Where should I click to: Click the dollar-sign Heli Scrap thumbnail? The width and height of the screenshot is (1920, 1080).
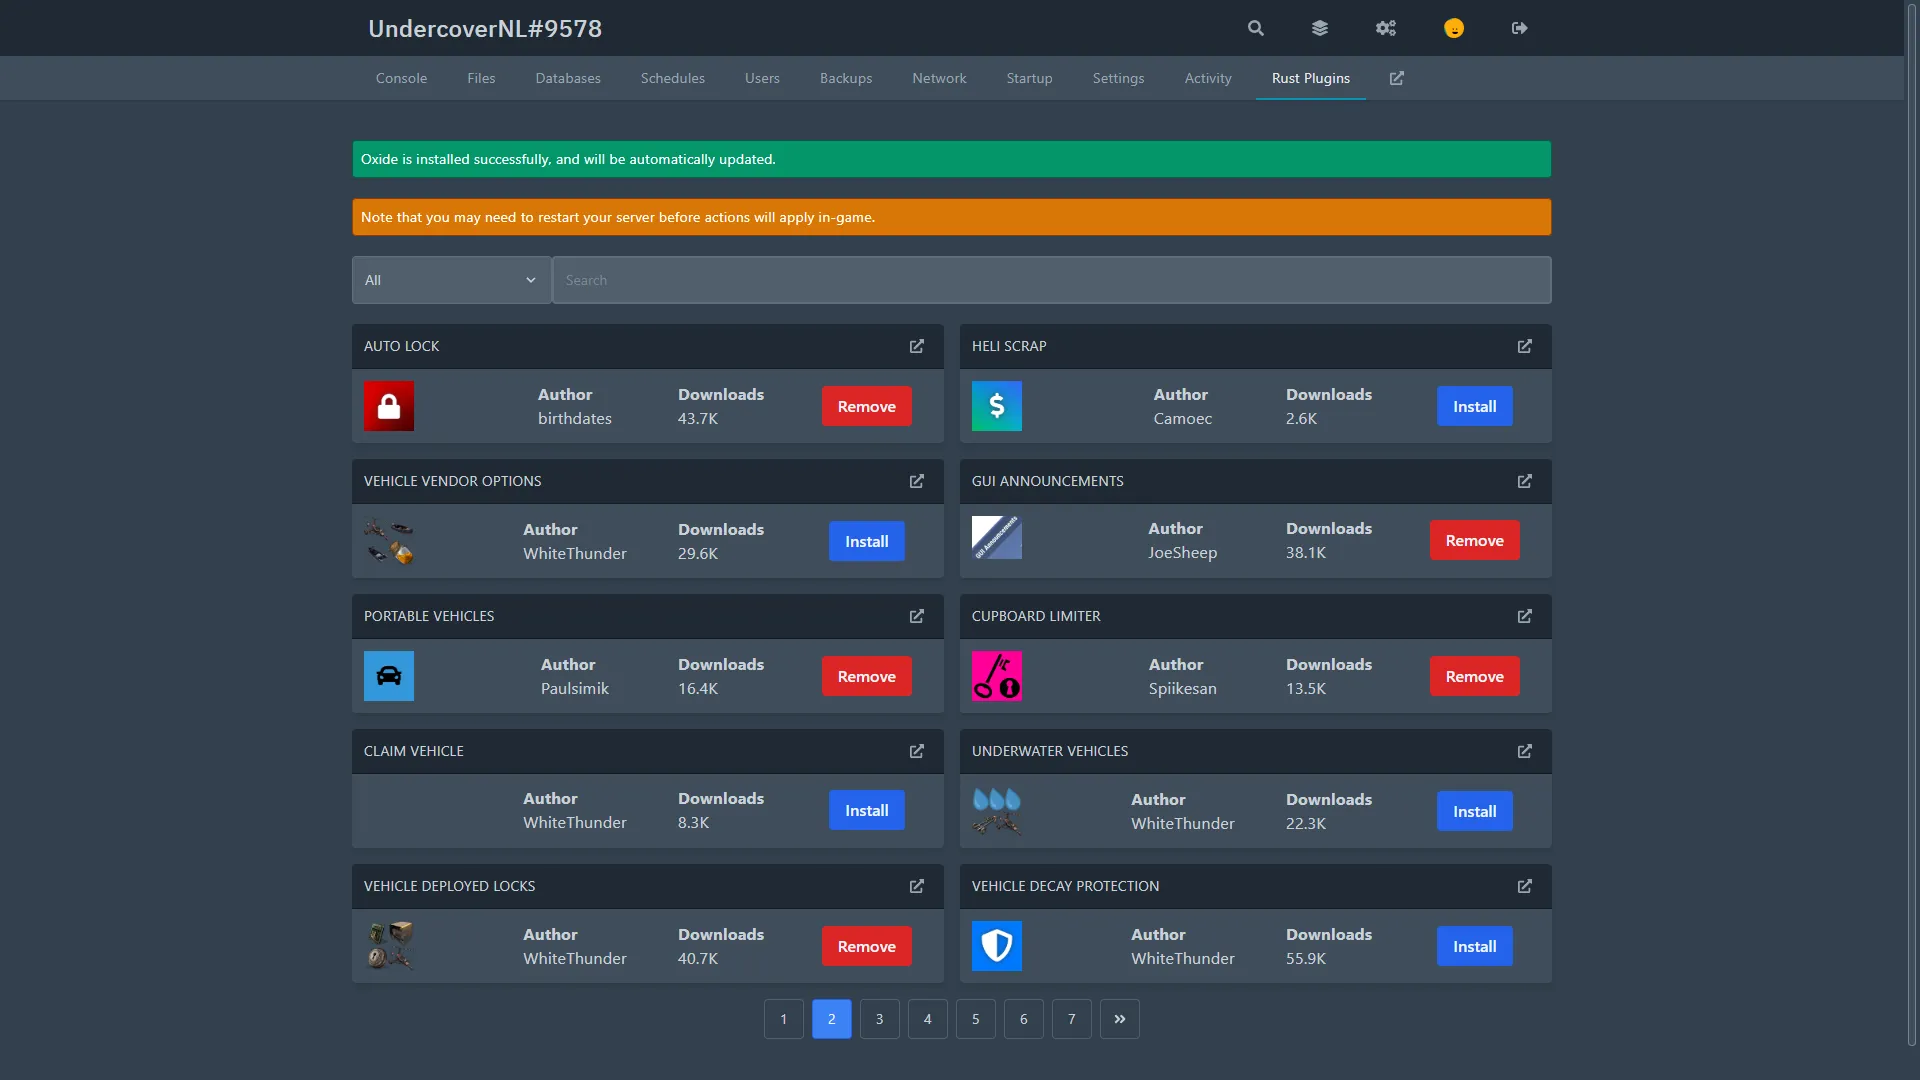coord(996,406)
